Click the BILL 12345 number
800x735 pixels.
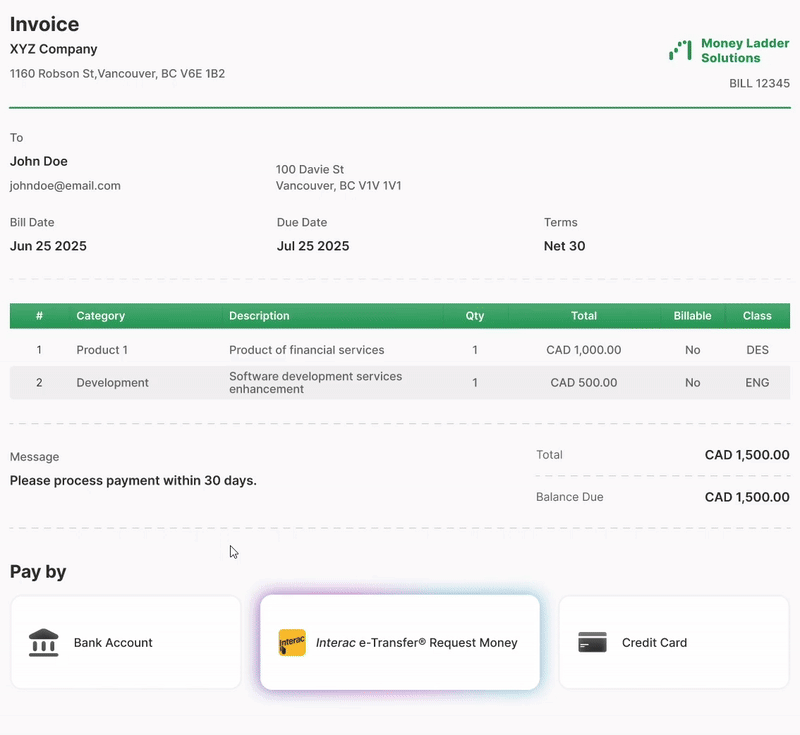pos(759,84)
